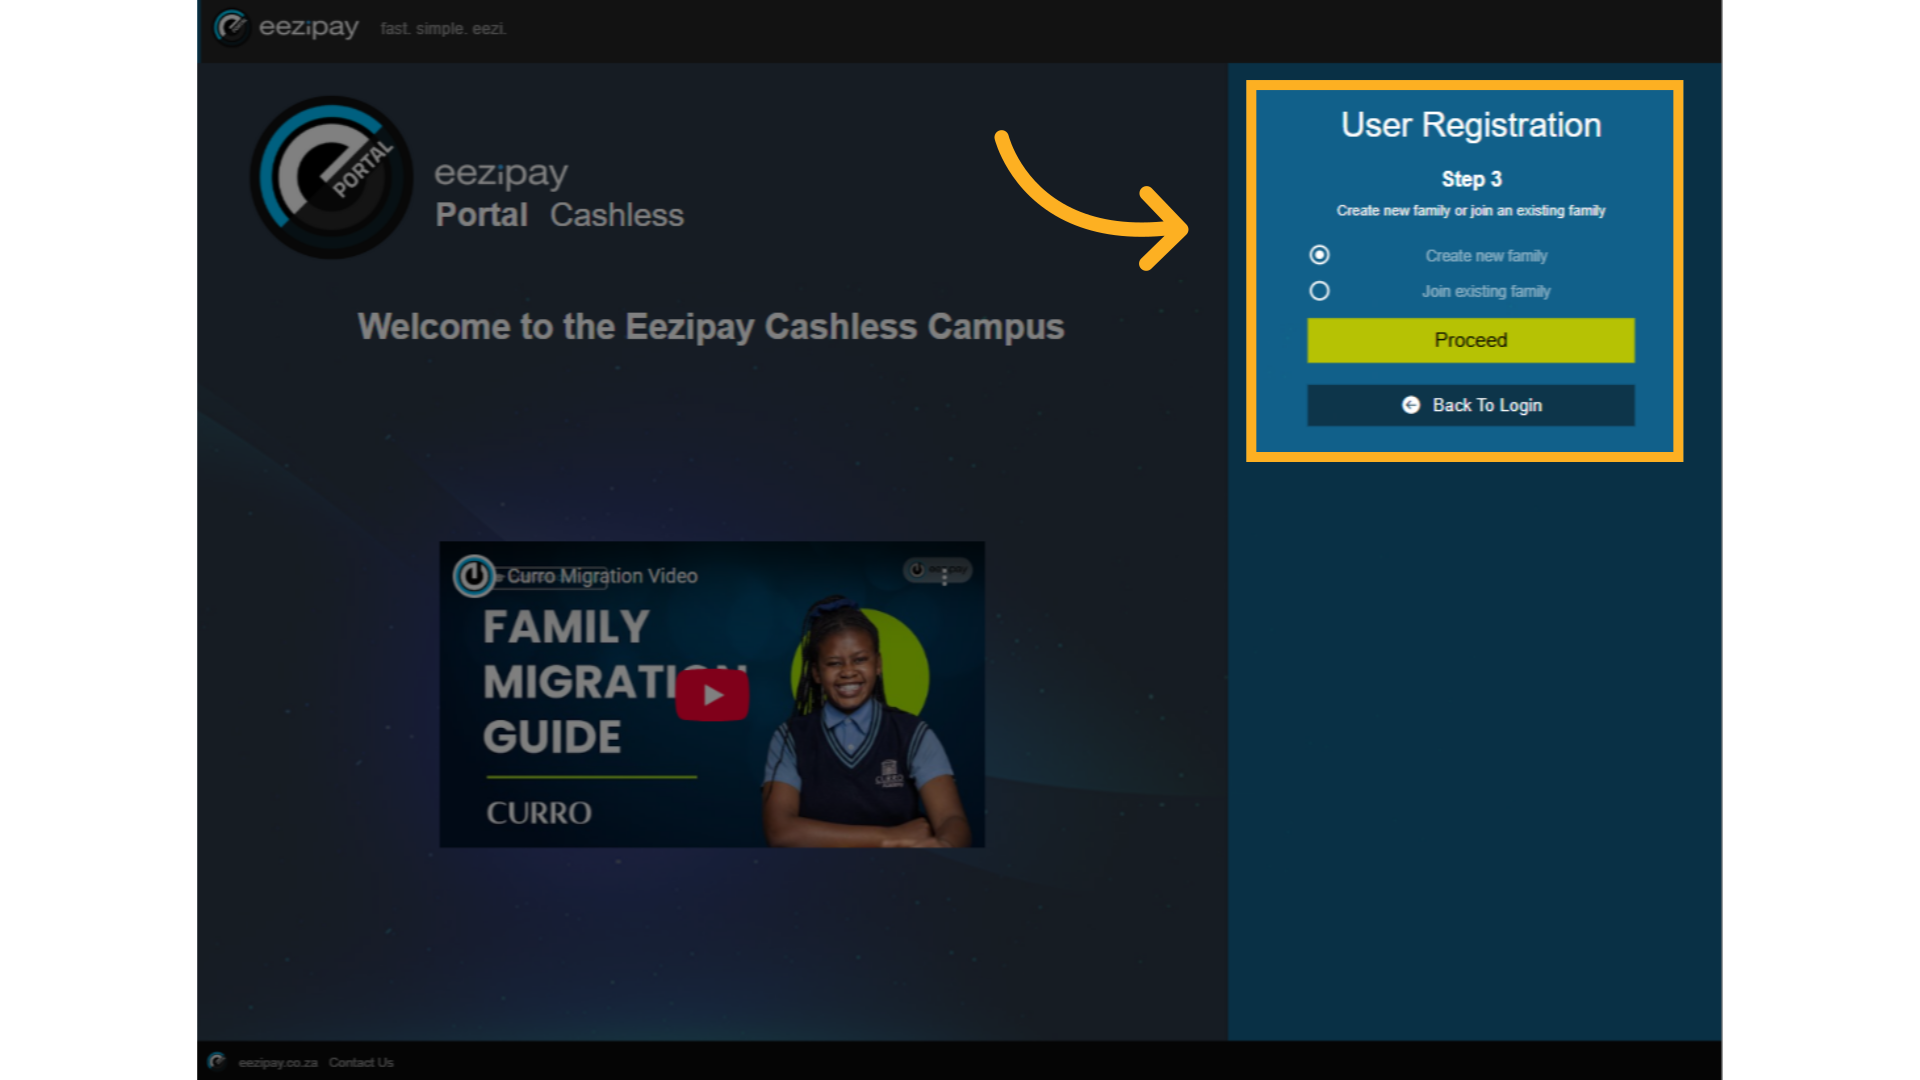Click the Step 3 heading text

pyautogui.click(x=1471, y=179)
